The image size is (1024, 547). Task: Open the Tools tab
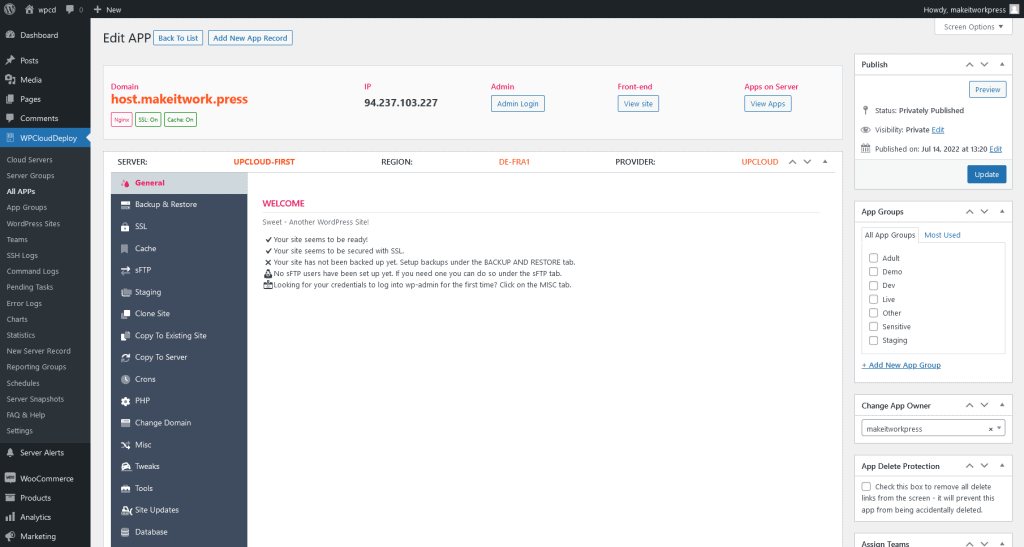click(179, 488)
